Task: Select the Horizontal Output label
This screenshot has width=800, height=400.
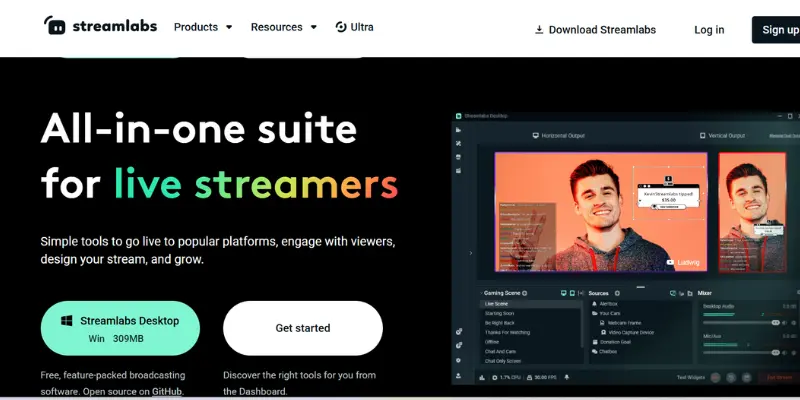Action: point(559,136)
